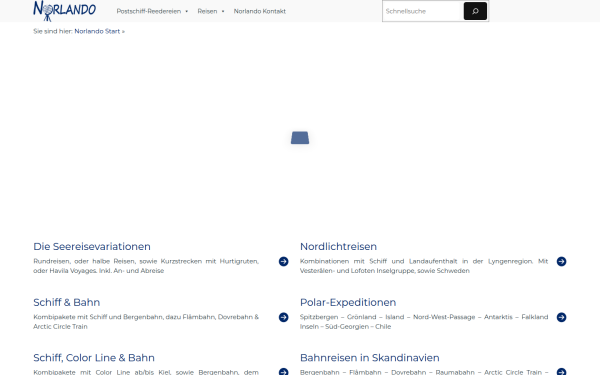
Task: Click the text 'Spitzbergen – Grönland – Island'
Action: (352, 317)
